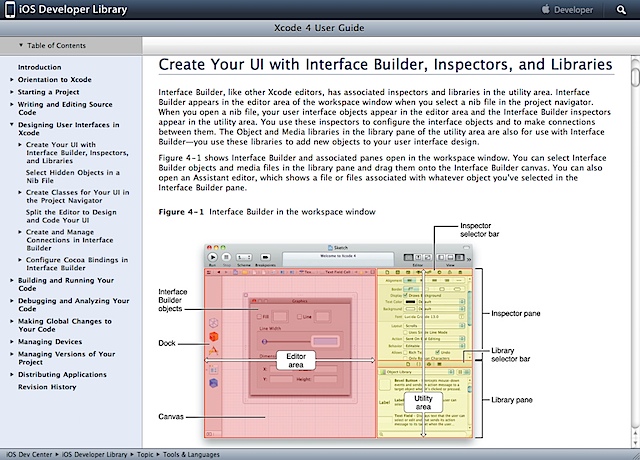640x460 pixels.
Task: Expand the Orientation to Xcode section
Action: click(11, 79)
